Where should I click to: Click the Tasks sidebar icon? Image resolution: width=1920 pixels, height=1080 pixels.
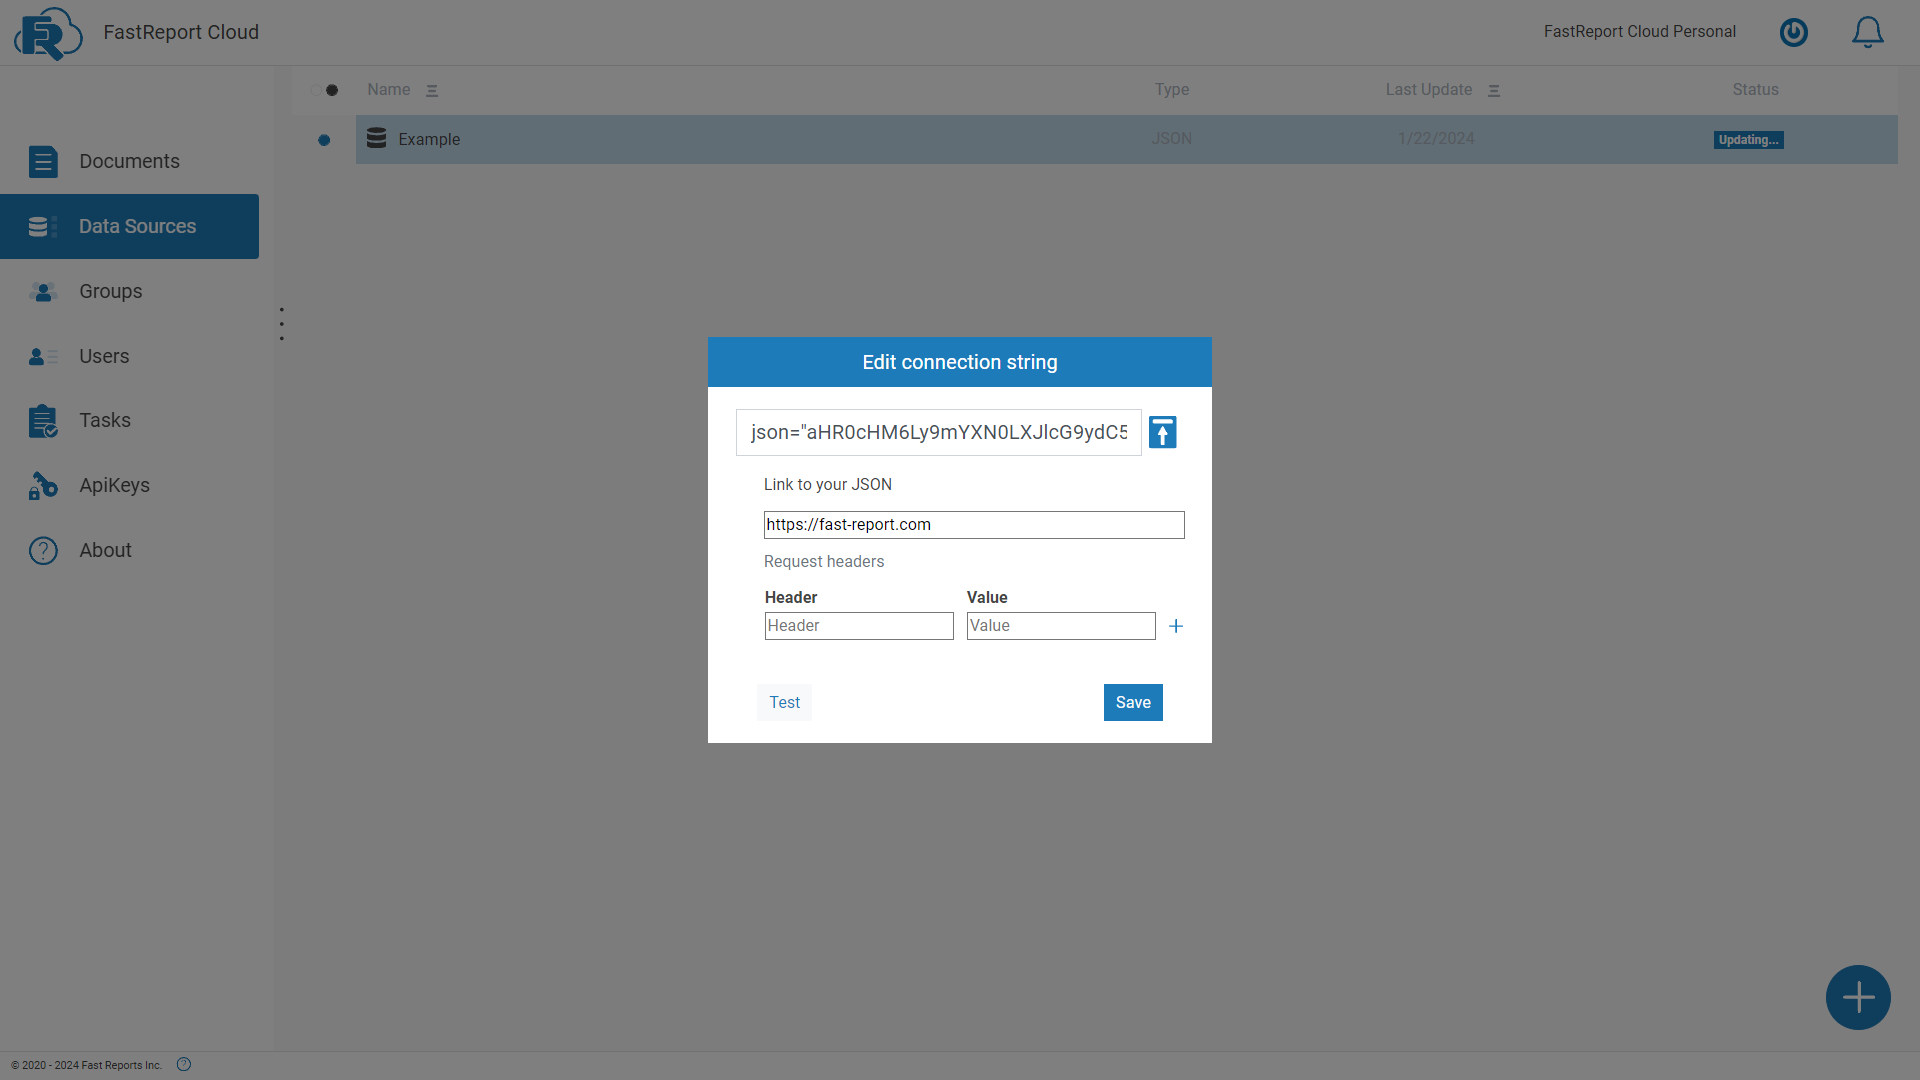43,420
